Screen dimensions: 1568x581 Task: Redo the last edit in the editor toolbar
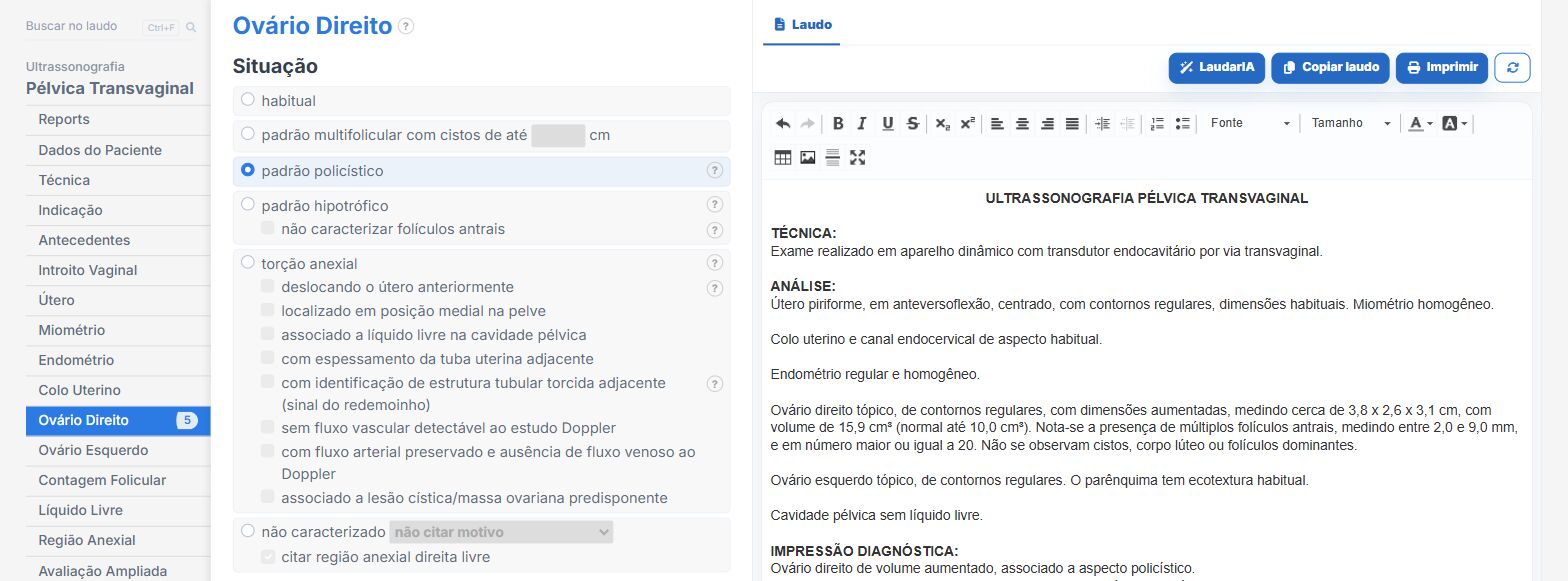tap(807, 123)
